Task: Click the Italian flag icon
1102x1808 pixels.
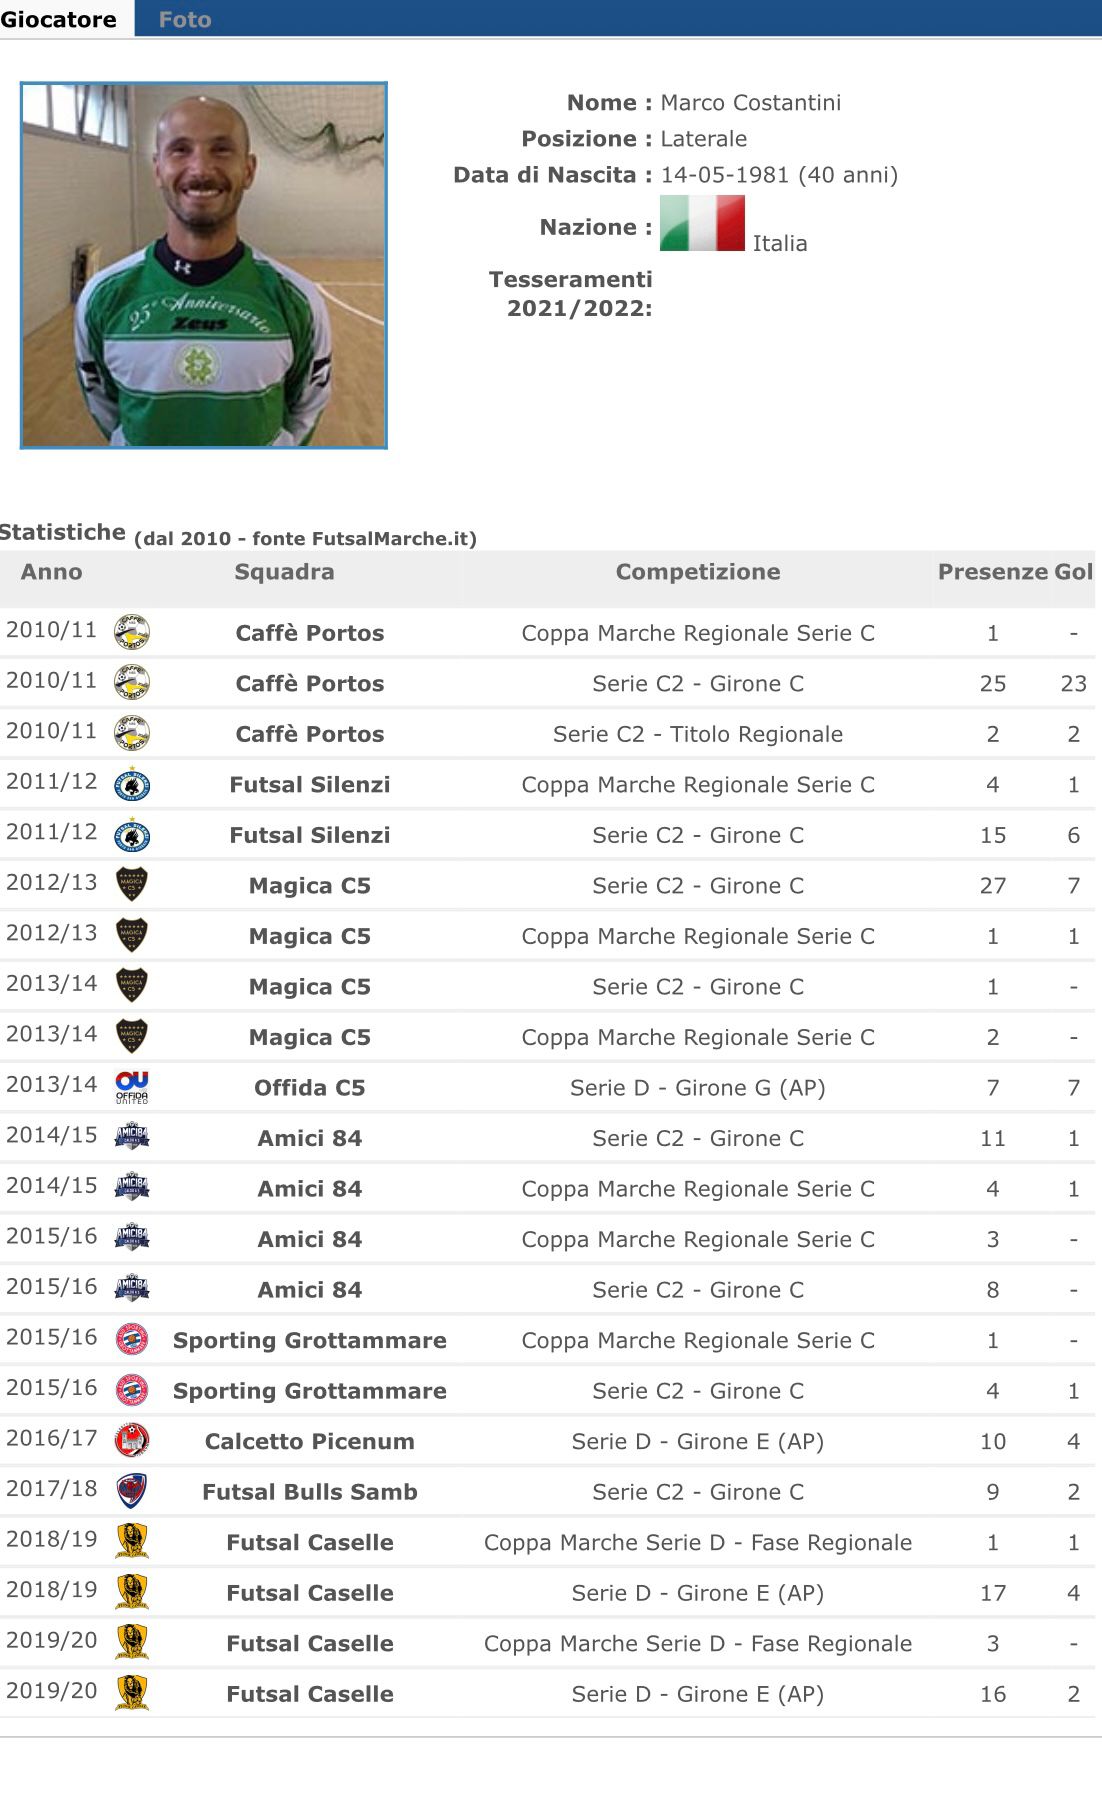Action: click(x=702, y=222)
